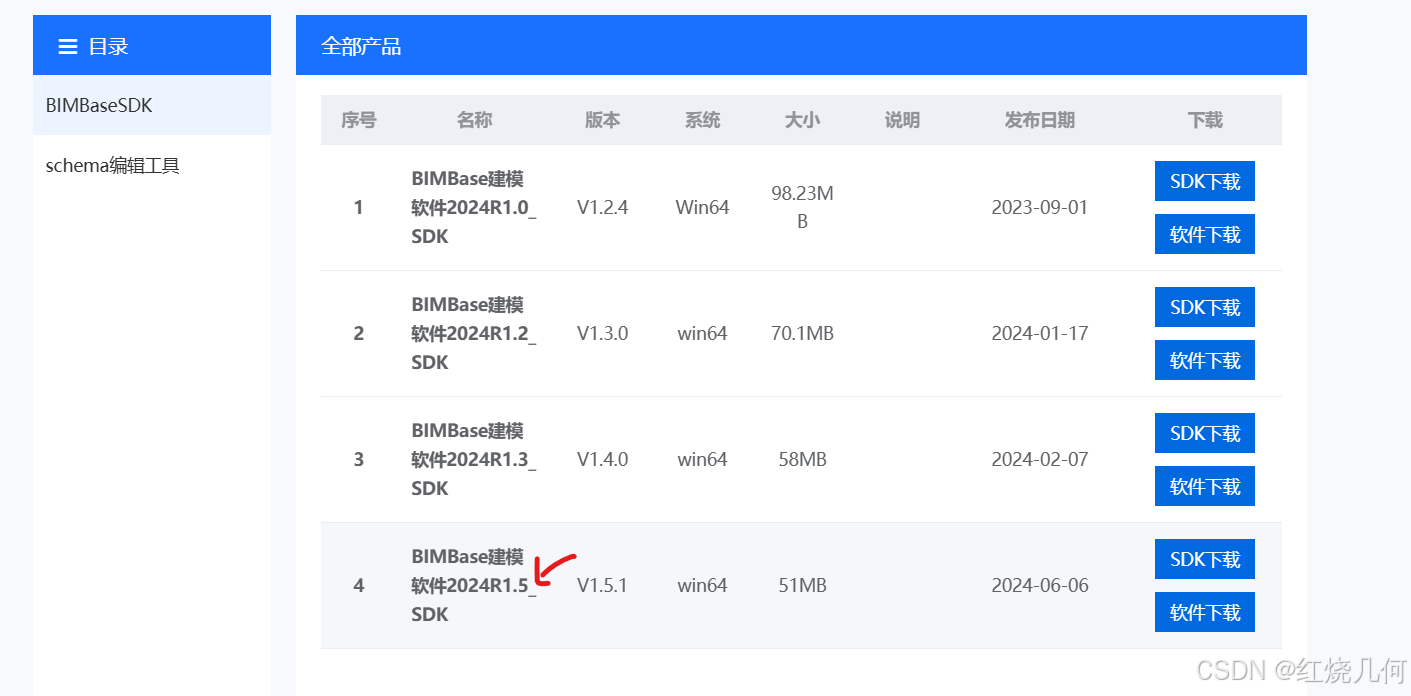Select product name BIMBase建模软件2024R1.2_SDK
The image size is (1411, 696).
tap(474, 334)
